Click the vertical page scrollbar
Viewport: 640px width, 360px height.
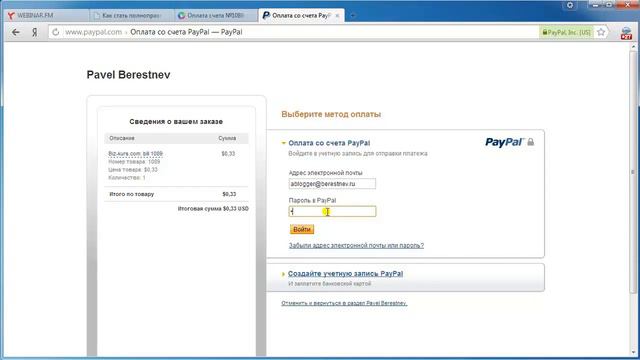pos(633,171)
